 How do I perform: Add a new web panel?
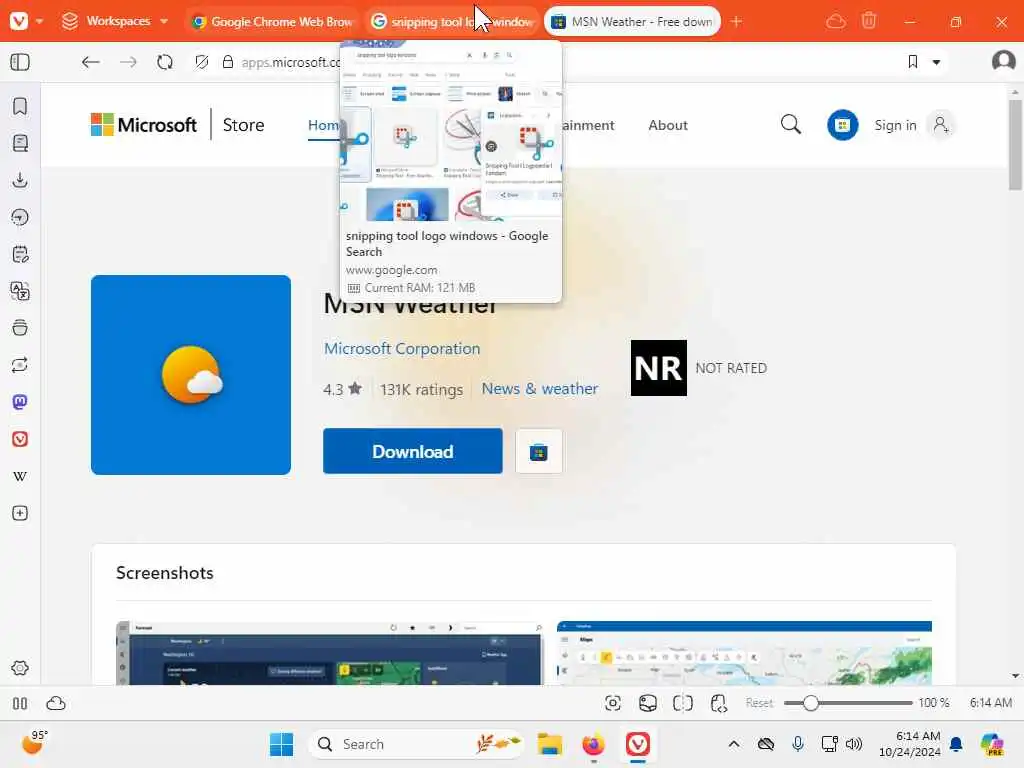20,513
